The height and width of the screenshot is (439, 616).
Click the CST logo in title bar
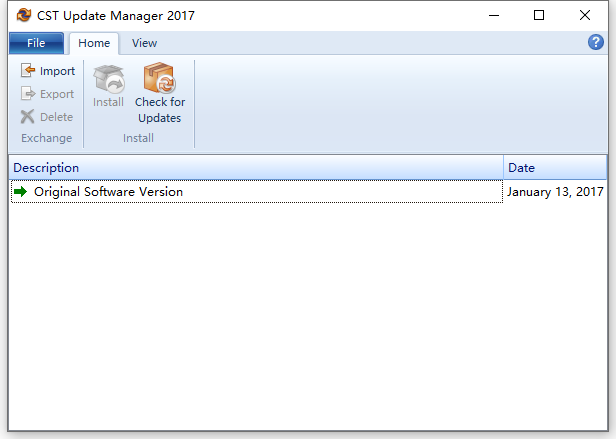click(24, 15)
